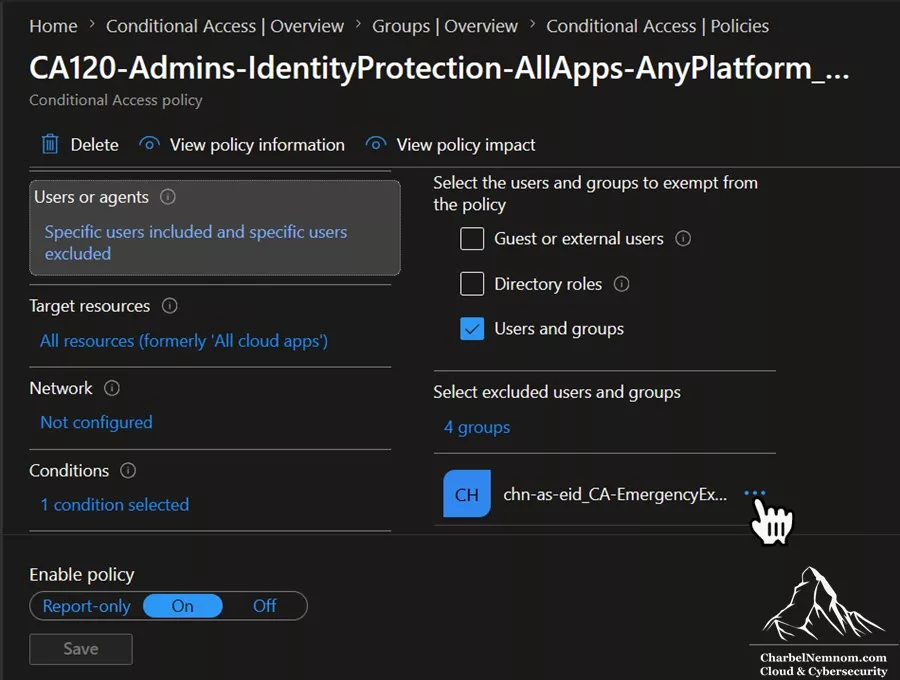Click the Target resources heading
Screen dimensions: 900x680
click(90, 306)
